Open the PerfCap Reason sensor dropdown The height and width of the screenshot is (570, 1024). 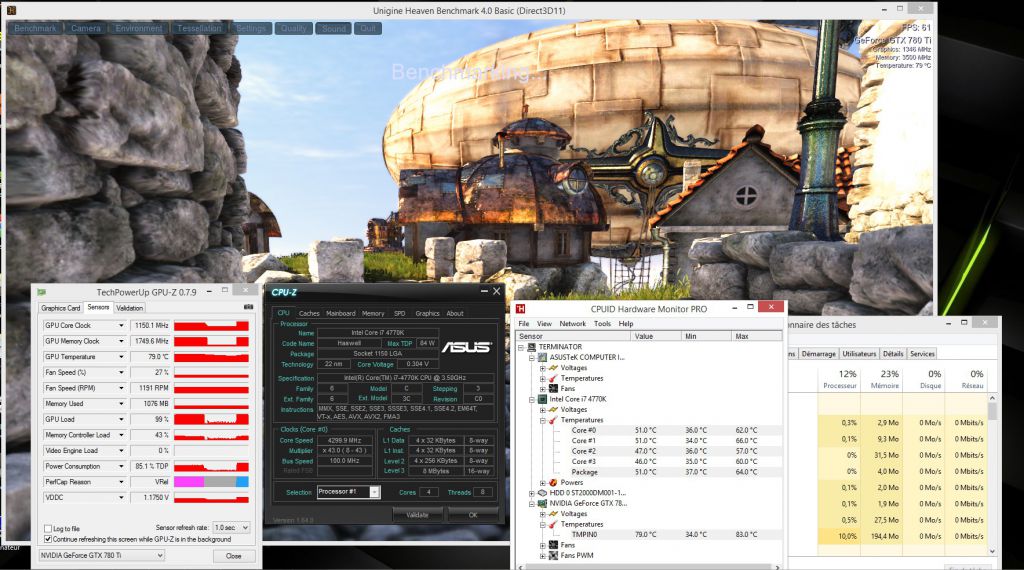(121, 482)
